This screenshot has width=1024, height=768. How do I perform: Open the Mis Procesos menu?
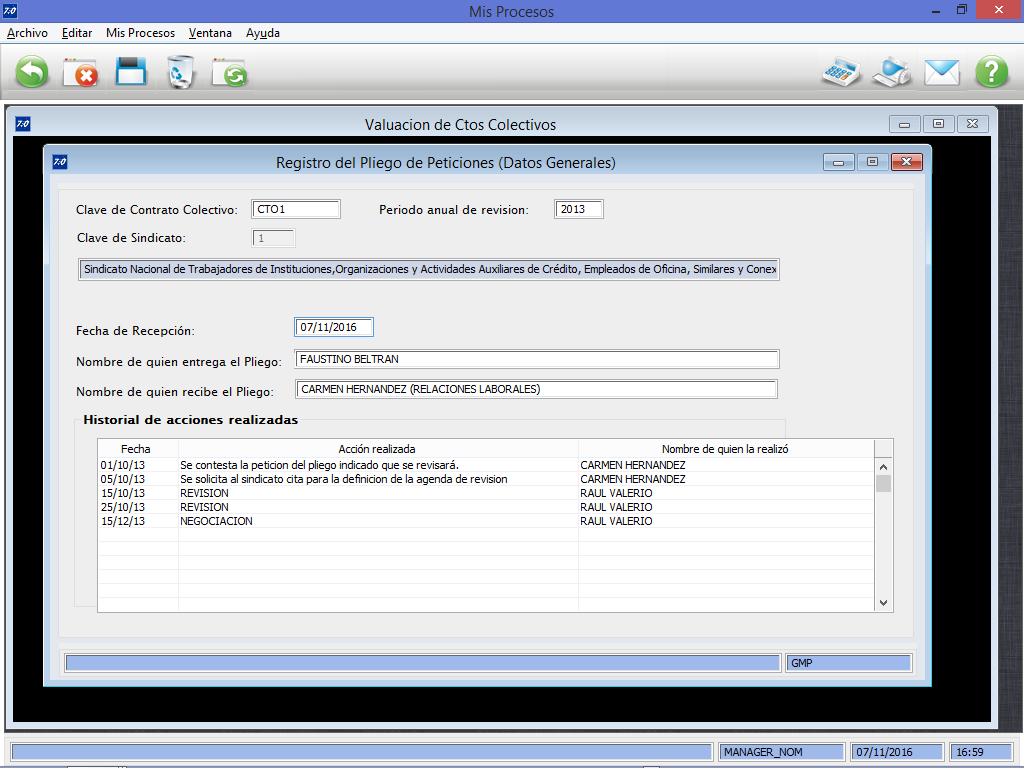[x=140, y=33]
